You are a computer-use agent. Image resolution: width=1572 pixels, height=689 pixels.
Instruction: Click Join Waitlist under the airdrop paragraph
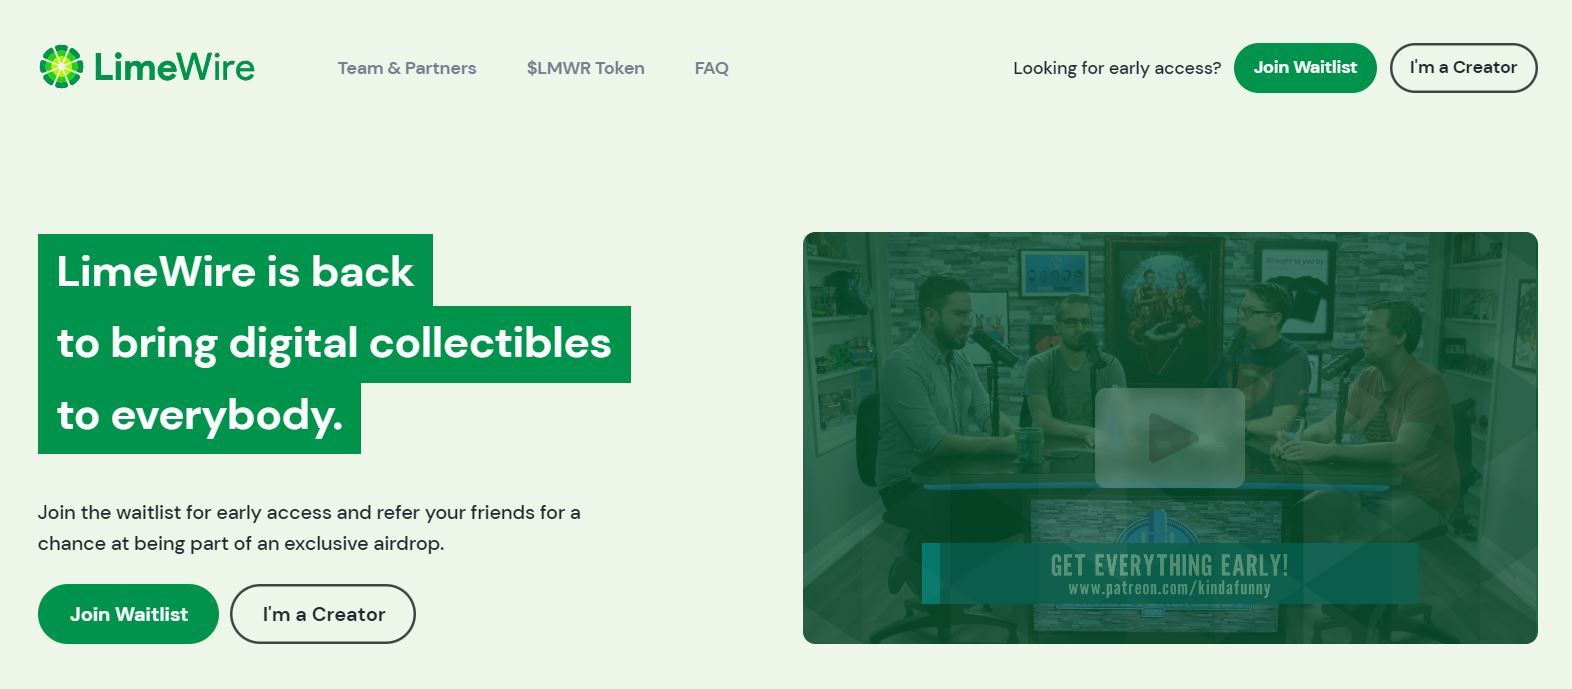pos(128,614)
